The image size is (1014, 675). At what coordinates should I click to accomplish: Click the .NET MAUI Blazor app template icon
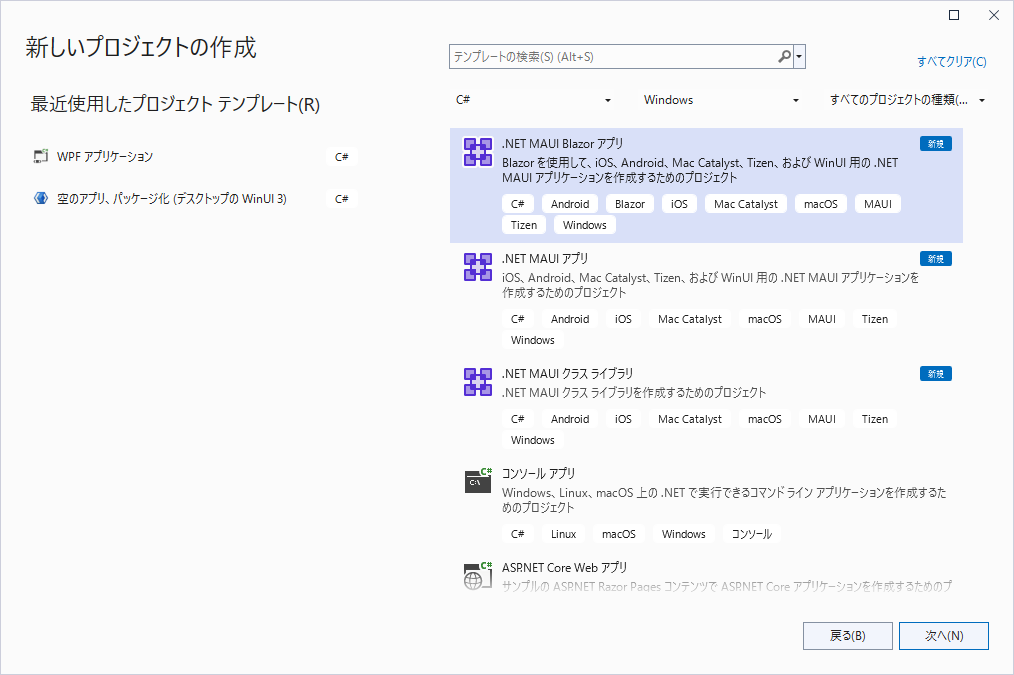click(x=478, y=152)
